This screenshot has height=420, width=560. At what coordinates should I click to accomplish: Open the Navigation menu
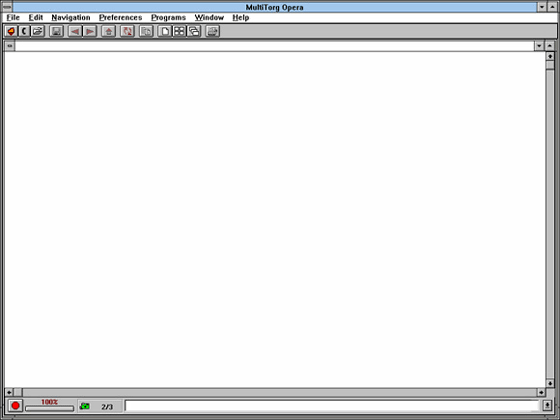(x=71, y=18)
